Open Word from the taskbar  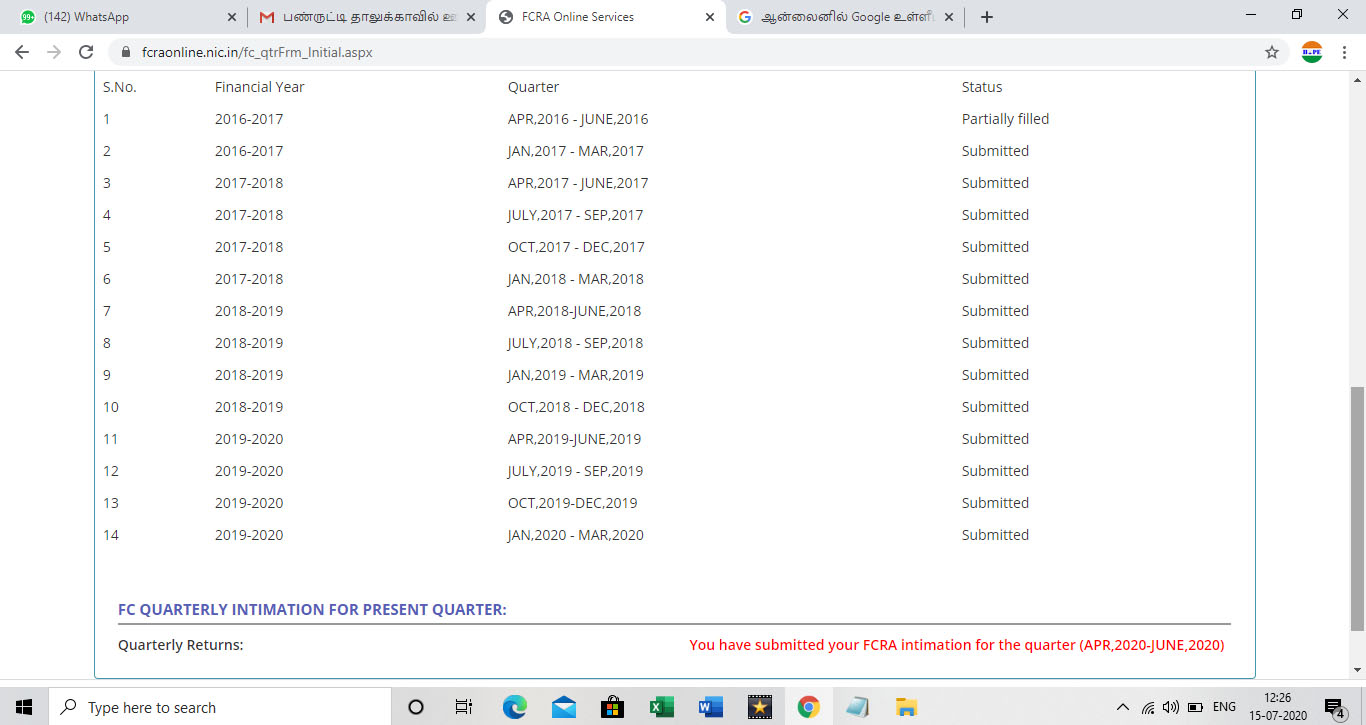710,707
